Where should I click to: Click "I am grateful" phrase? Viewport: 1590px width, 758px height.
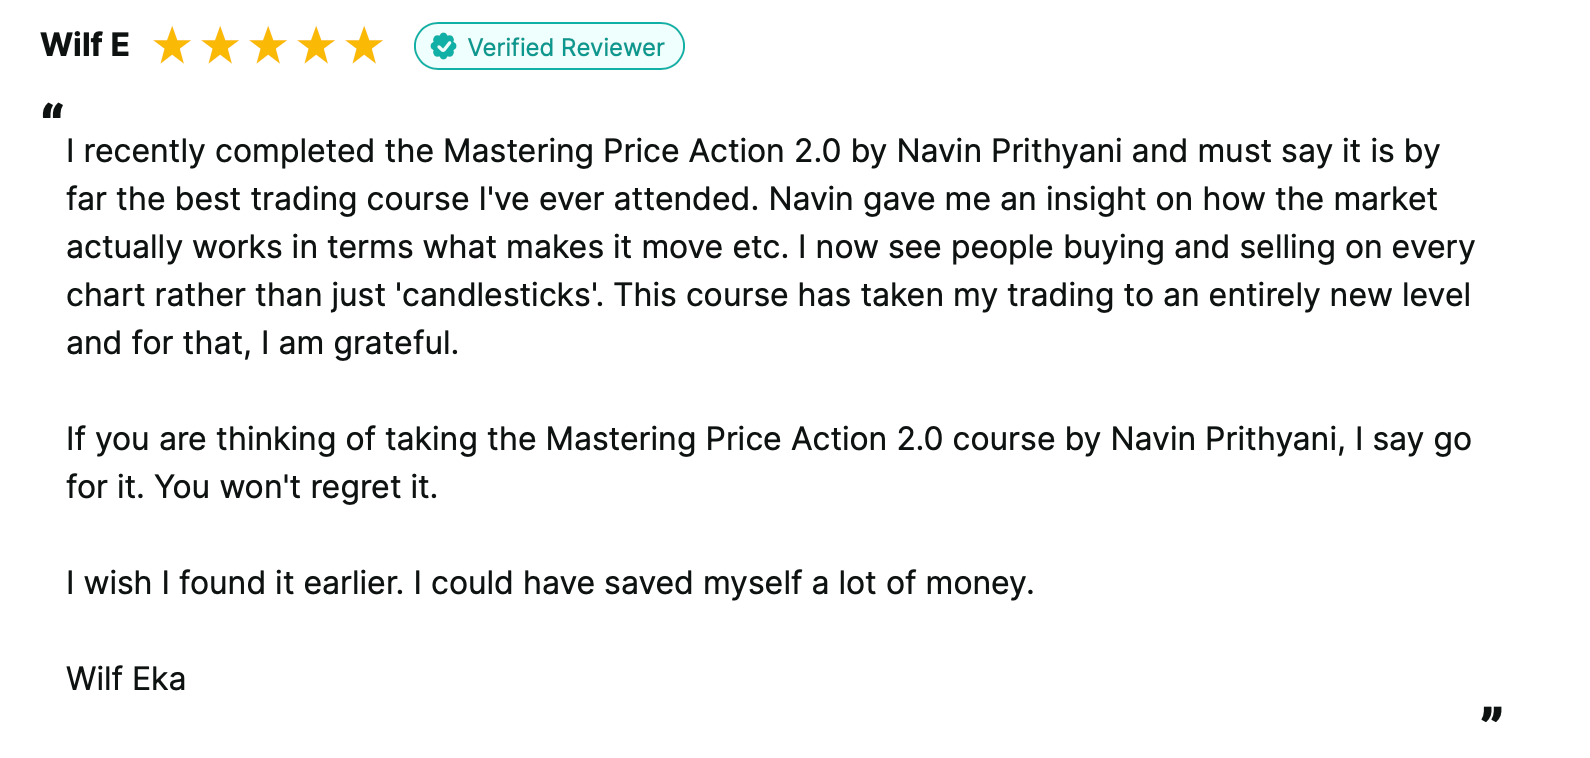coord(359,343)
